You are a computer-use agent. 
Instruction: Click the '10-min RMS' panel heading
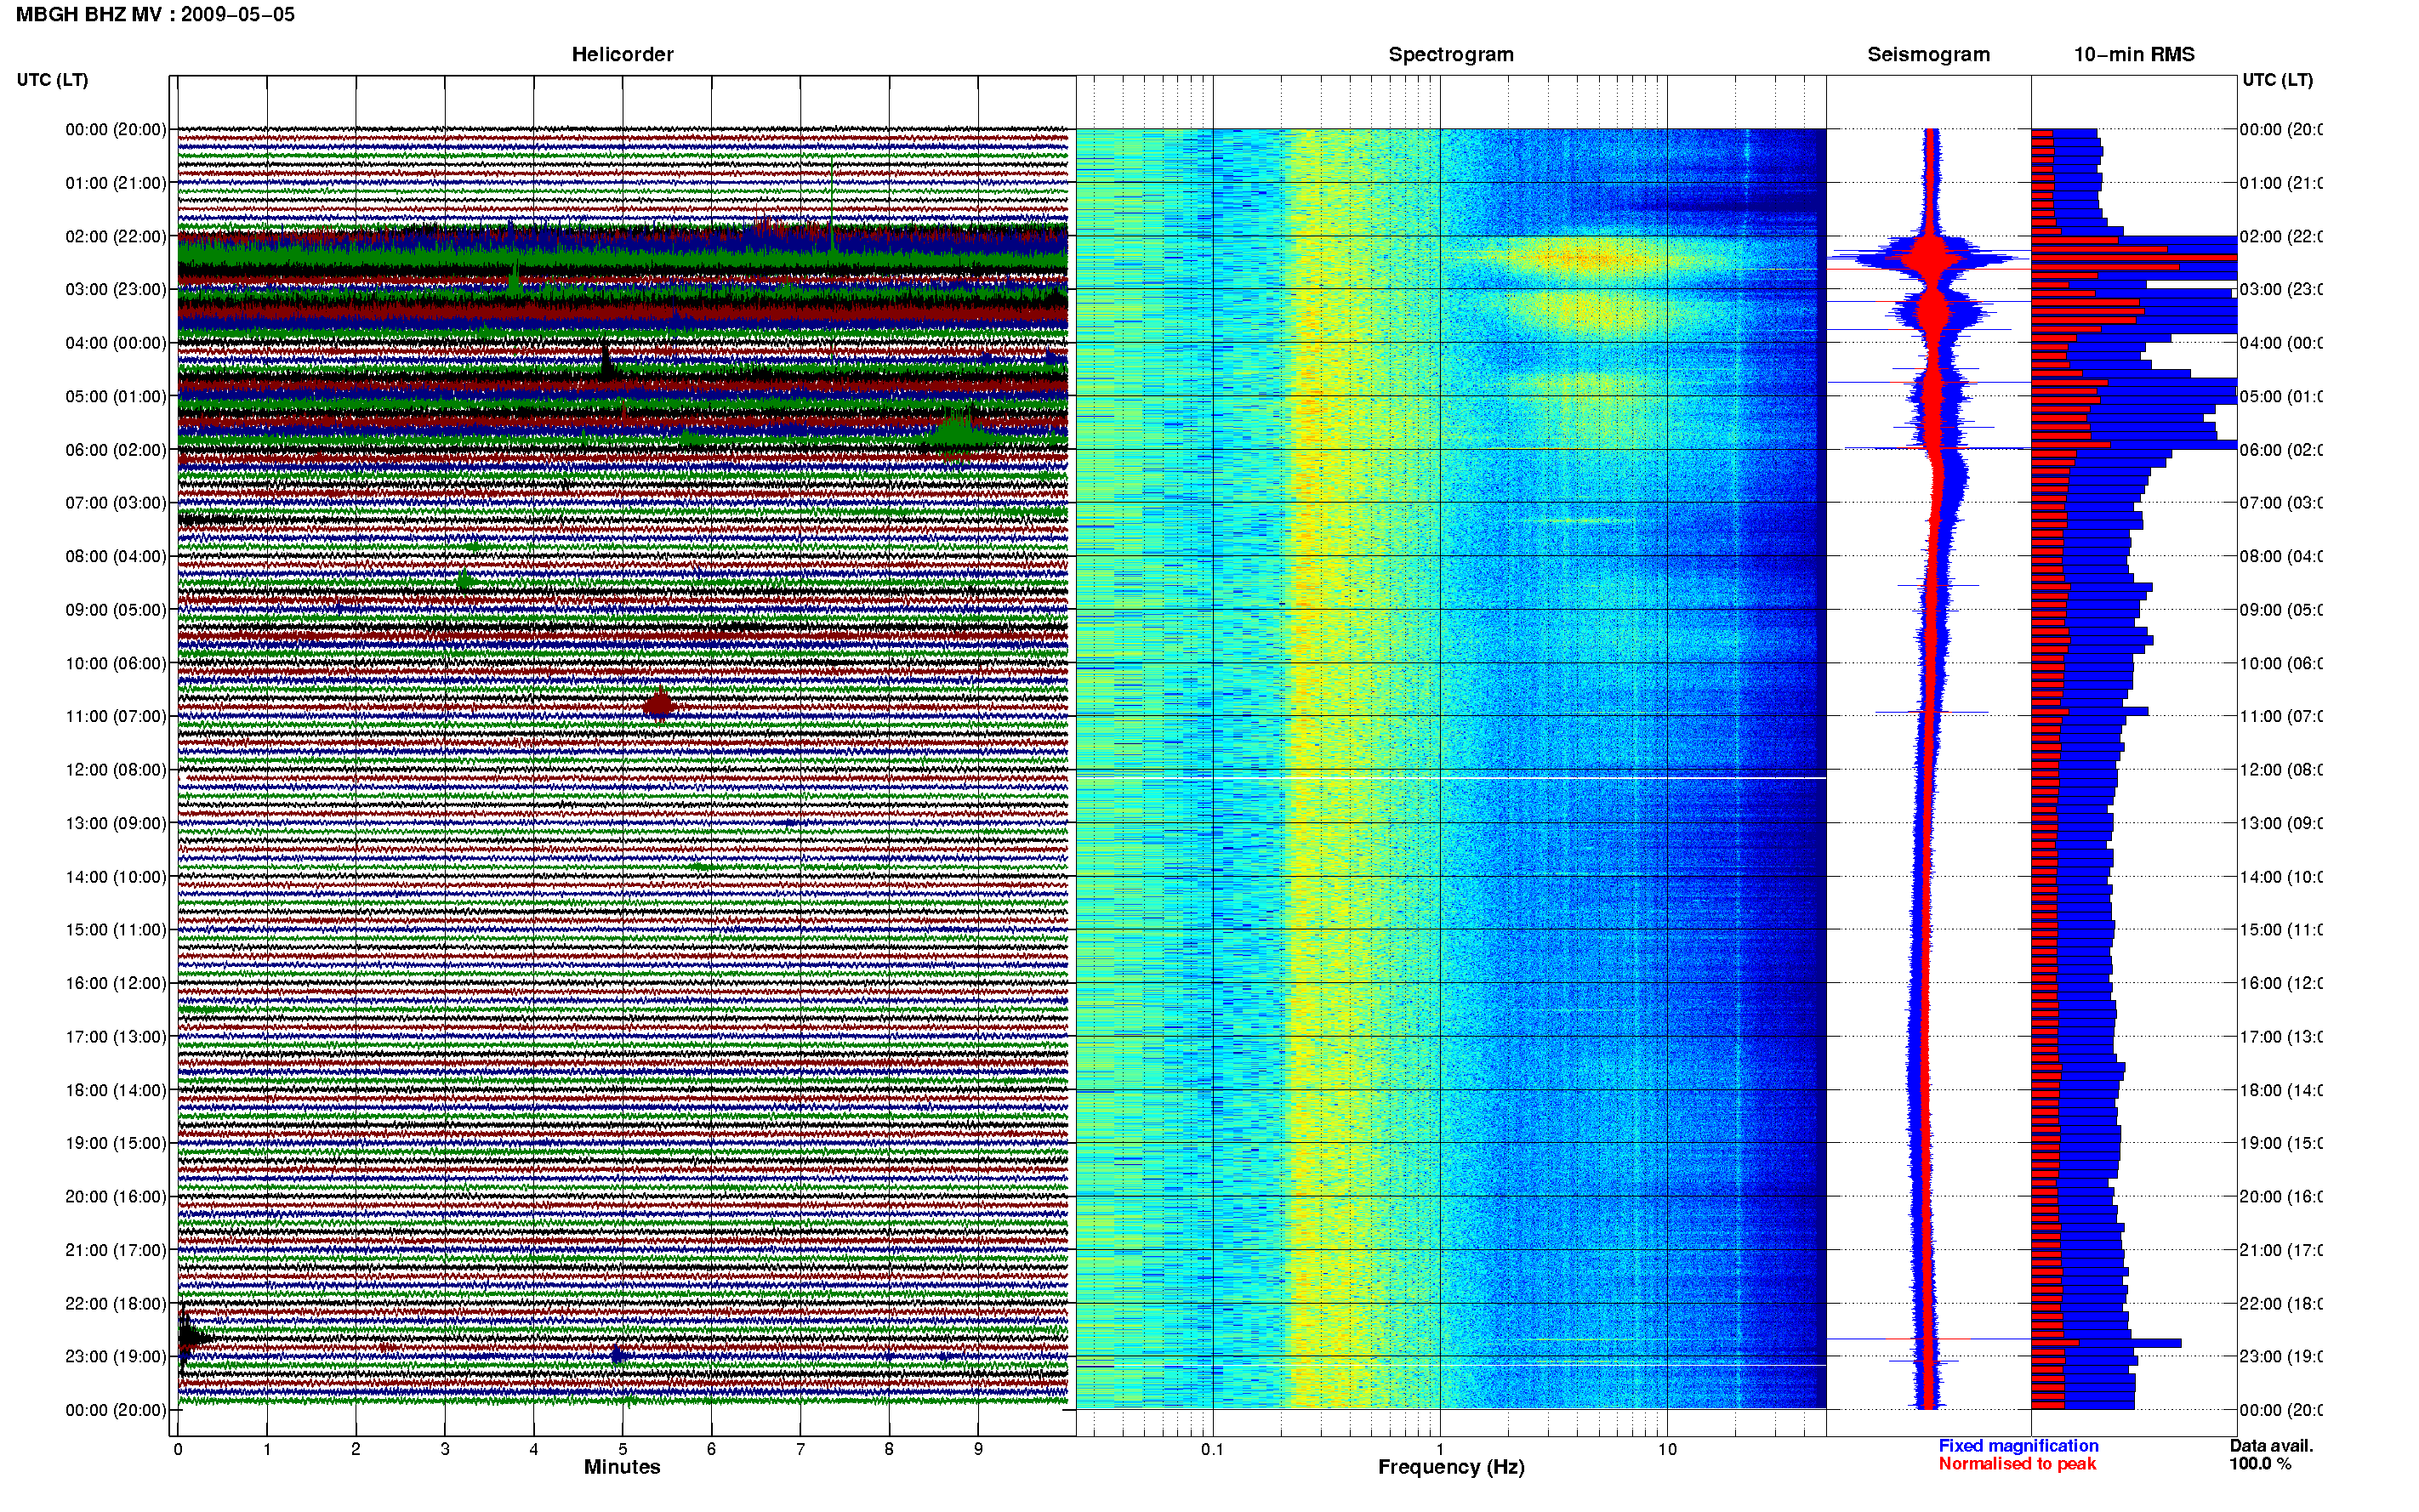click(2134, 55)
